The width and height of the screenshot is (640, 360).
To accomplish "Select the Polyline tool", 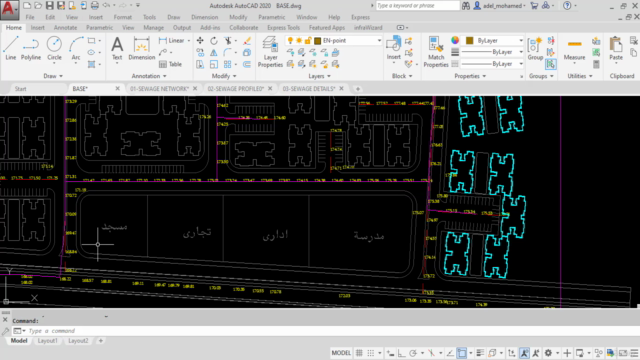I will coord(31,48).
